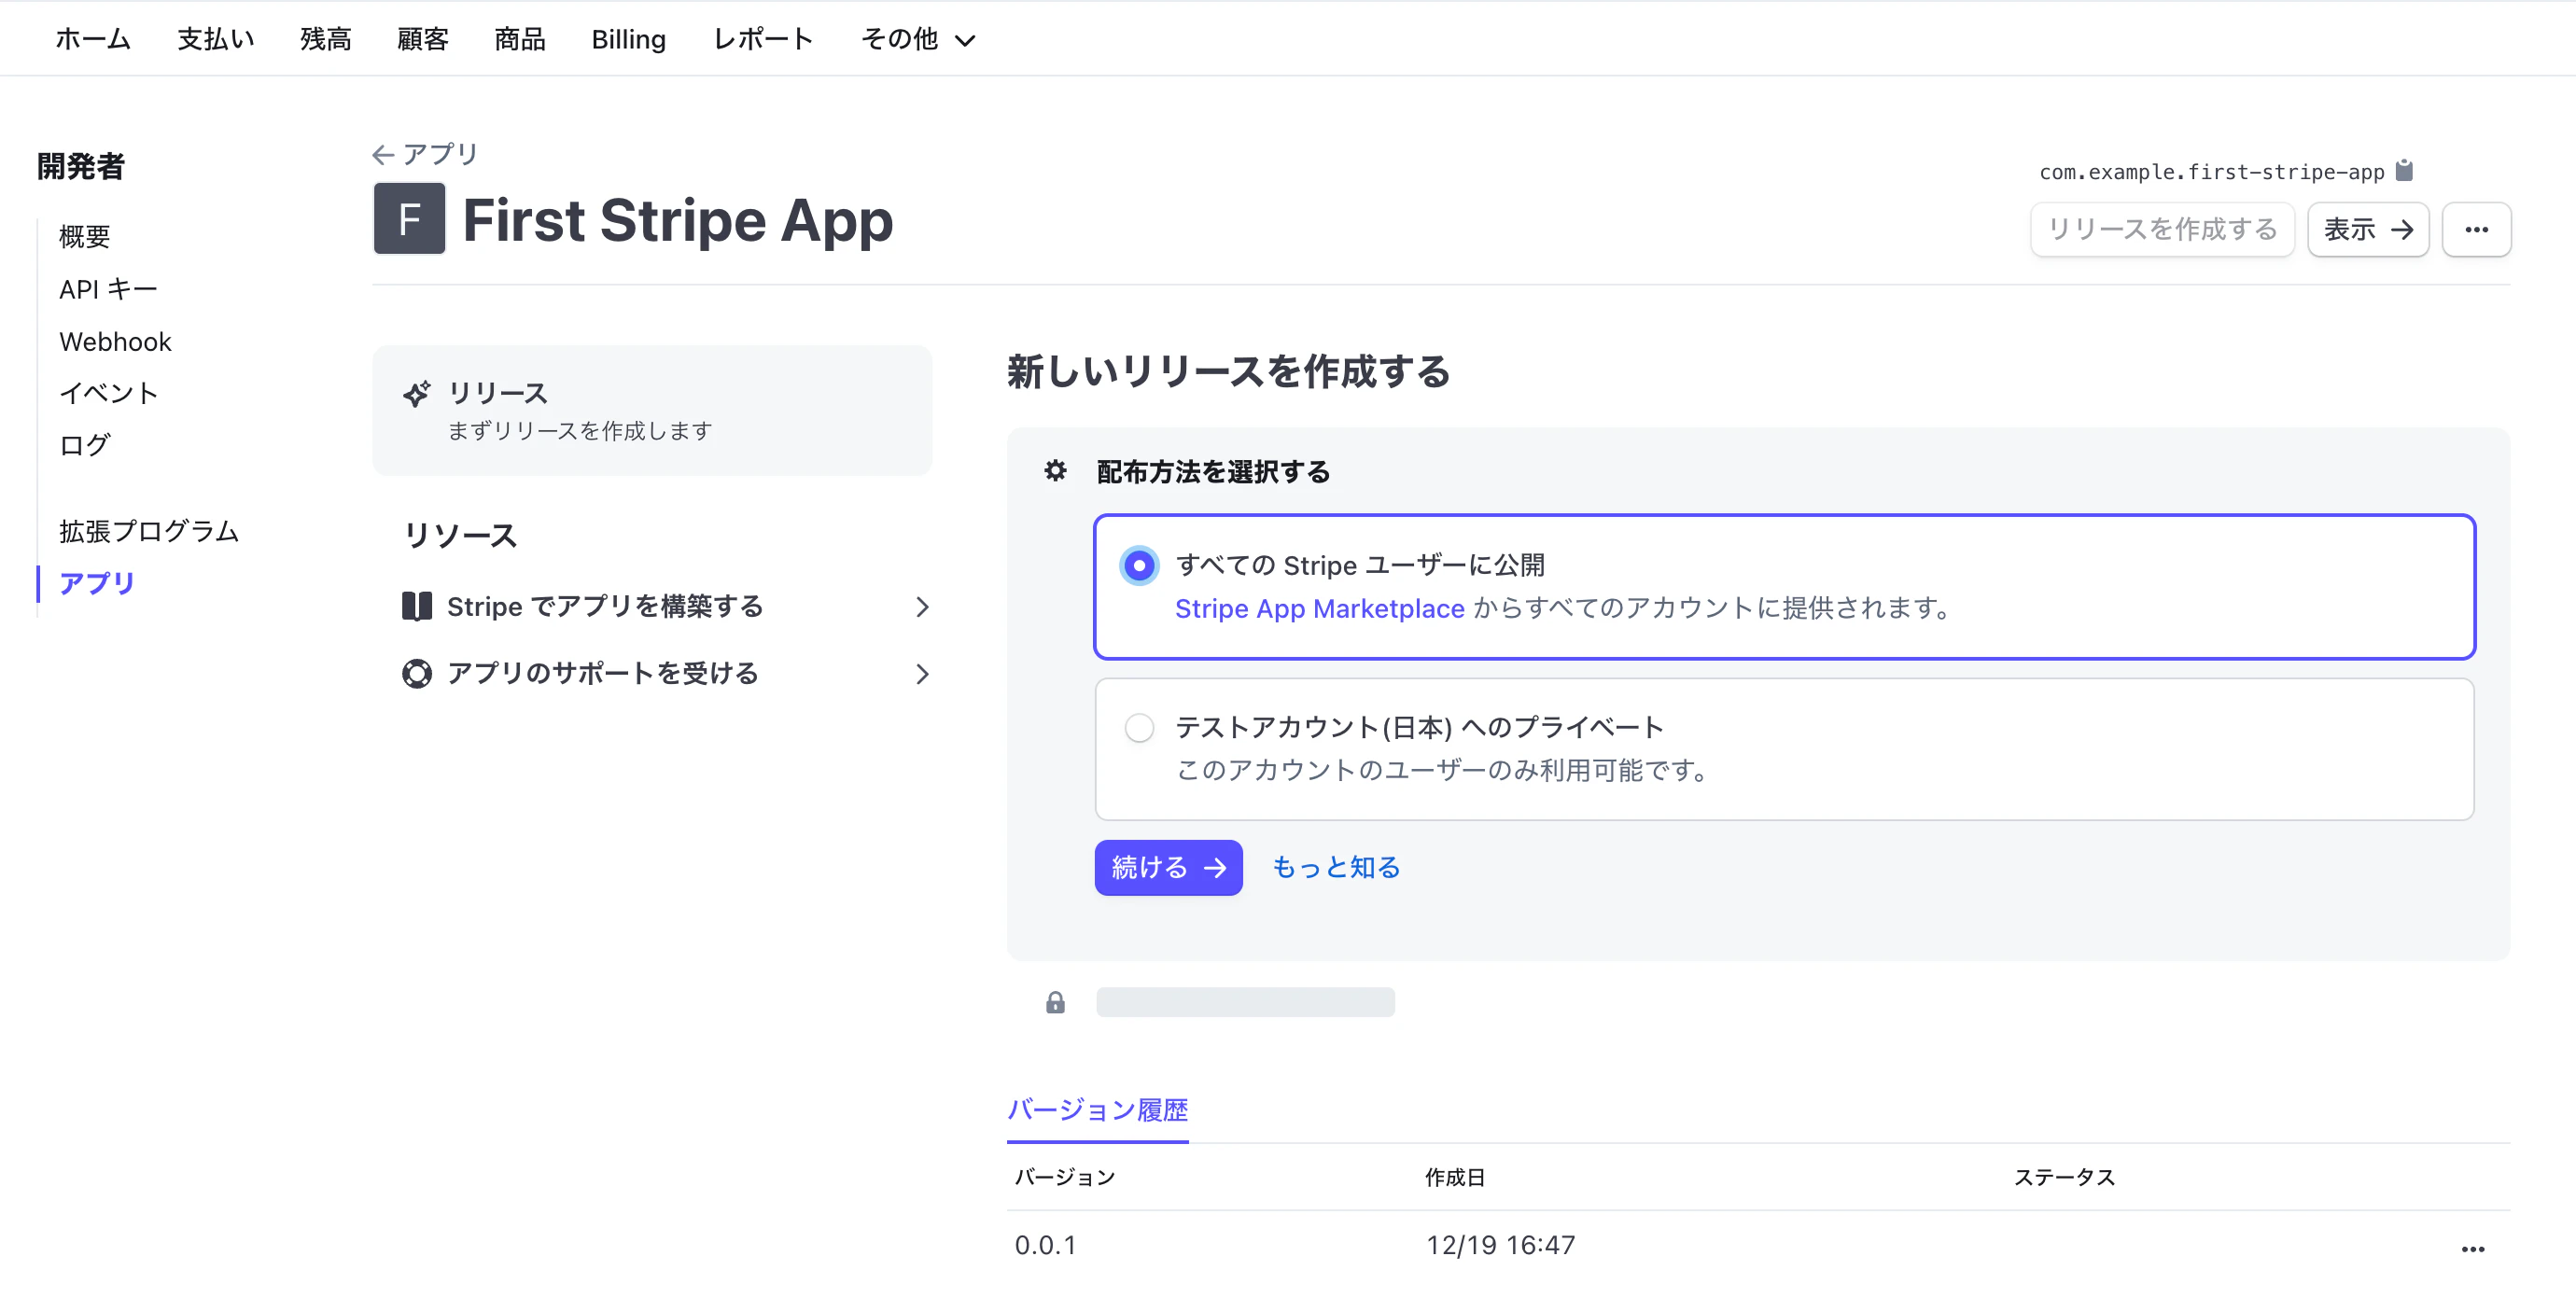Open Billing in top navigation

click(x=628, y=39)
